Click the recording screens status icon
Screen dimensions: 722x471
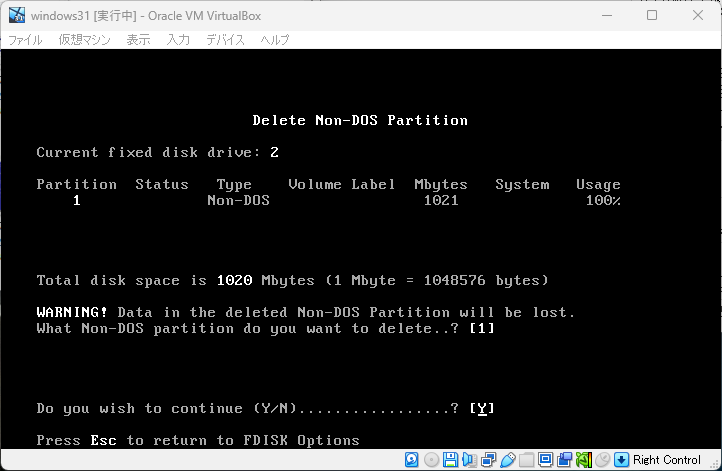pos(565,459)
